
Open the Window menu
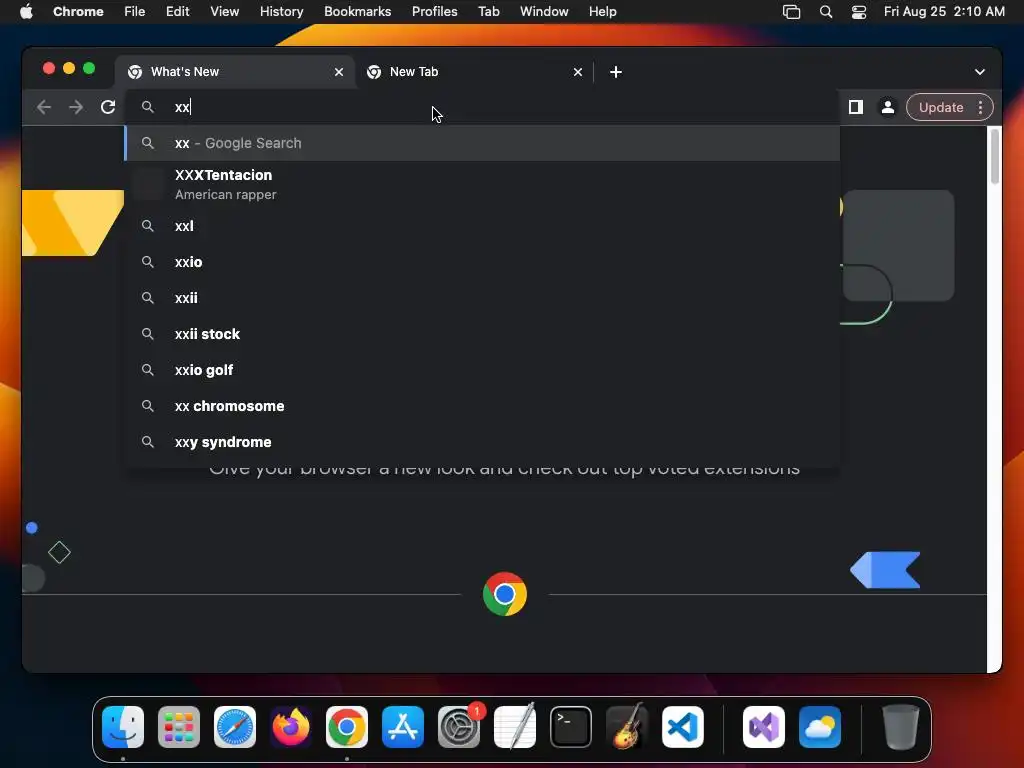544,12
